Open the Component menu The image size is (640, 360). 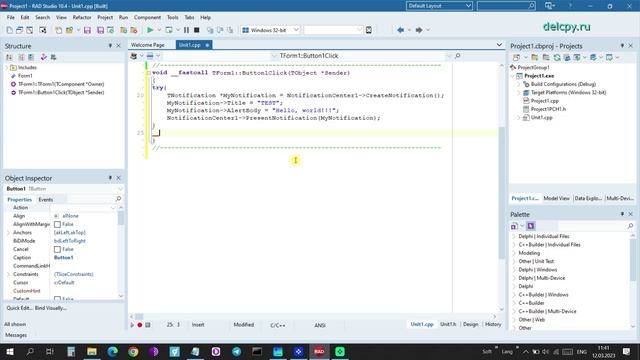pyautogui.click(x=147, y=18)
